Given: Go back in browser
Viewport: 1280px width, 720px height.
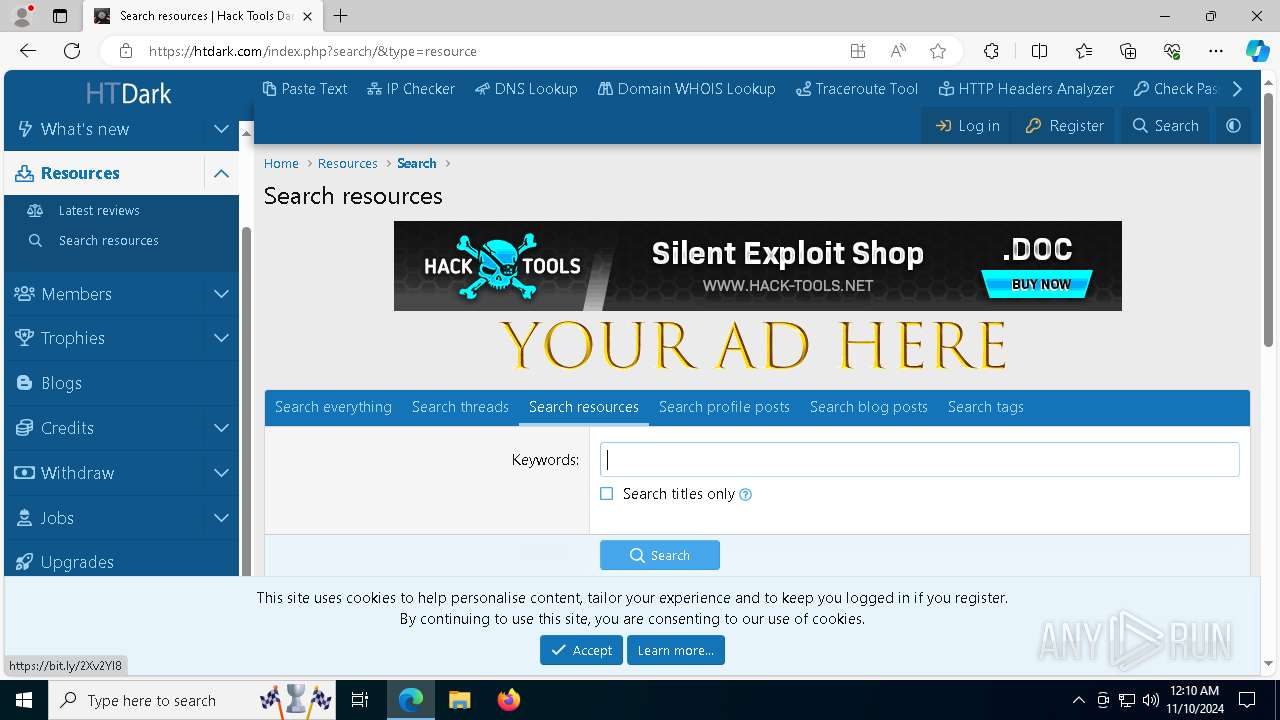Looking at the screenshot, I should pos(28,51).
